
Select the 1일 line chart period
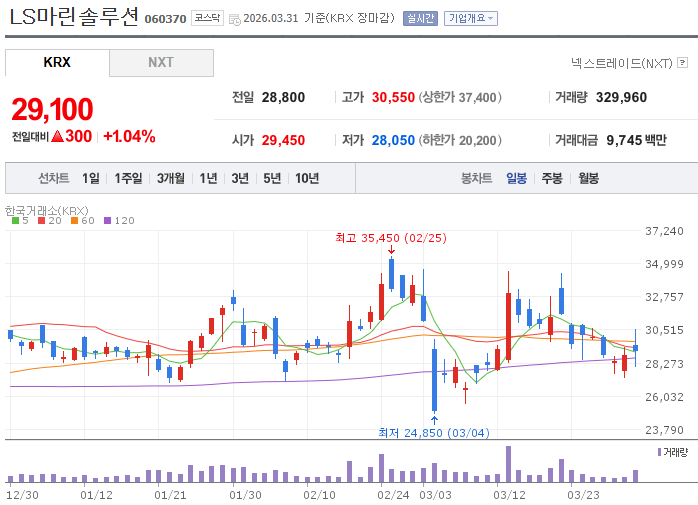click(91, 179)
